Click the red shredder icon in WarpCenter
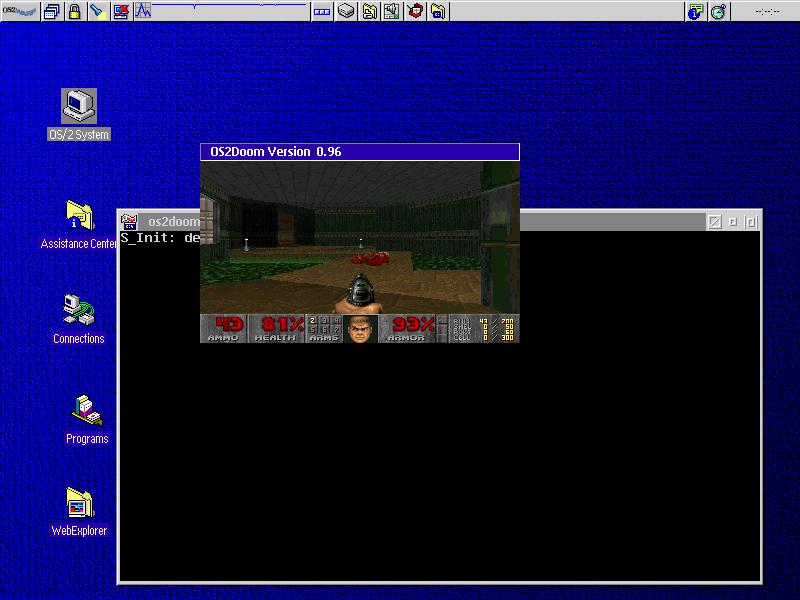The height and width of the screenshot is (600, 800). point(415,11)
